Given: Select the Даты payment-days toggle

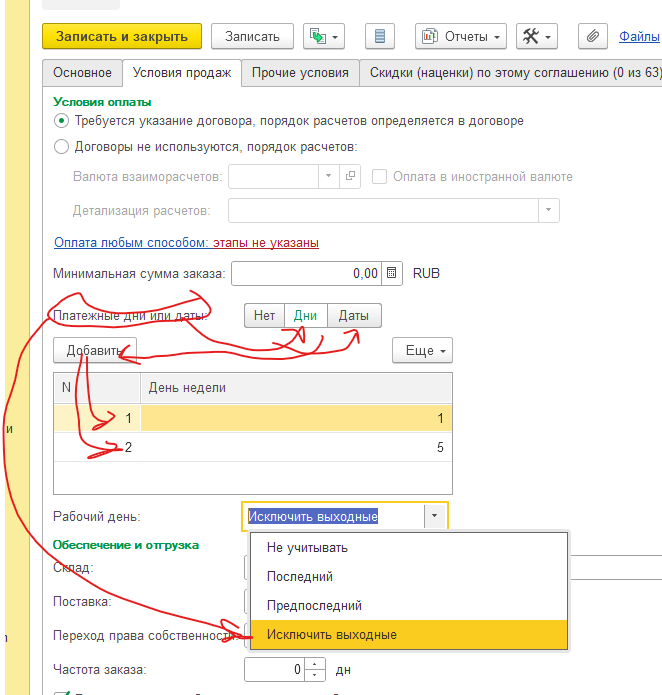Looking at the screenshot, I should (x=353, y=315).
